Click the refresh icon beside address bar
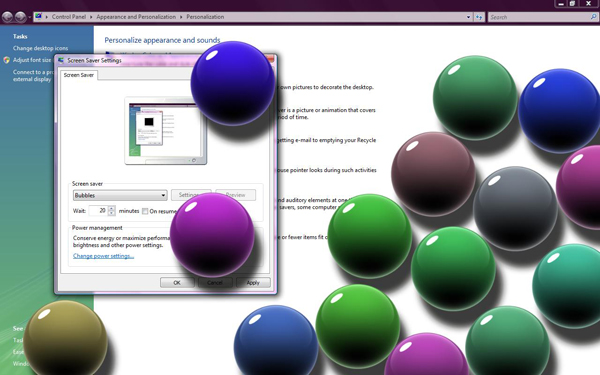Screen dimensions: 600x375 (x=479, y=17)
